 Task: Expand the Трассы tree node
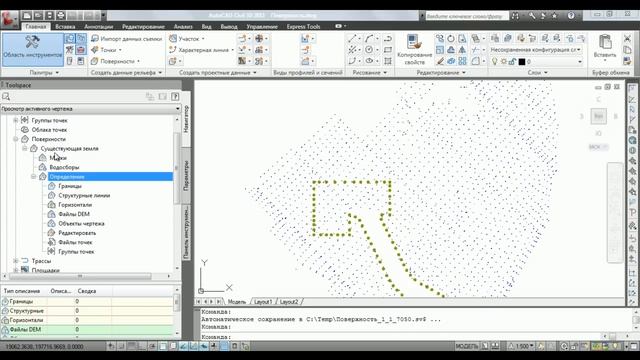point(16,260)
